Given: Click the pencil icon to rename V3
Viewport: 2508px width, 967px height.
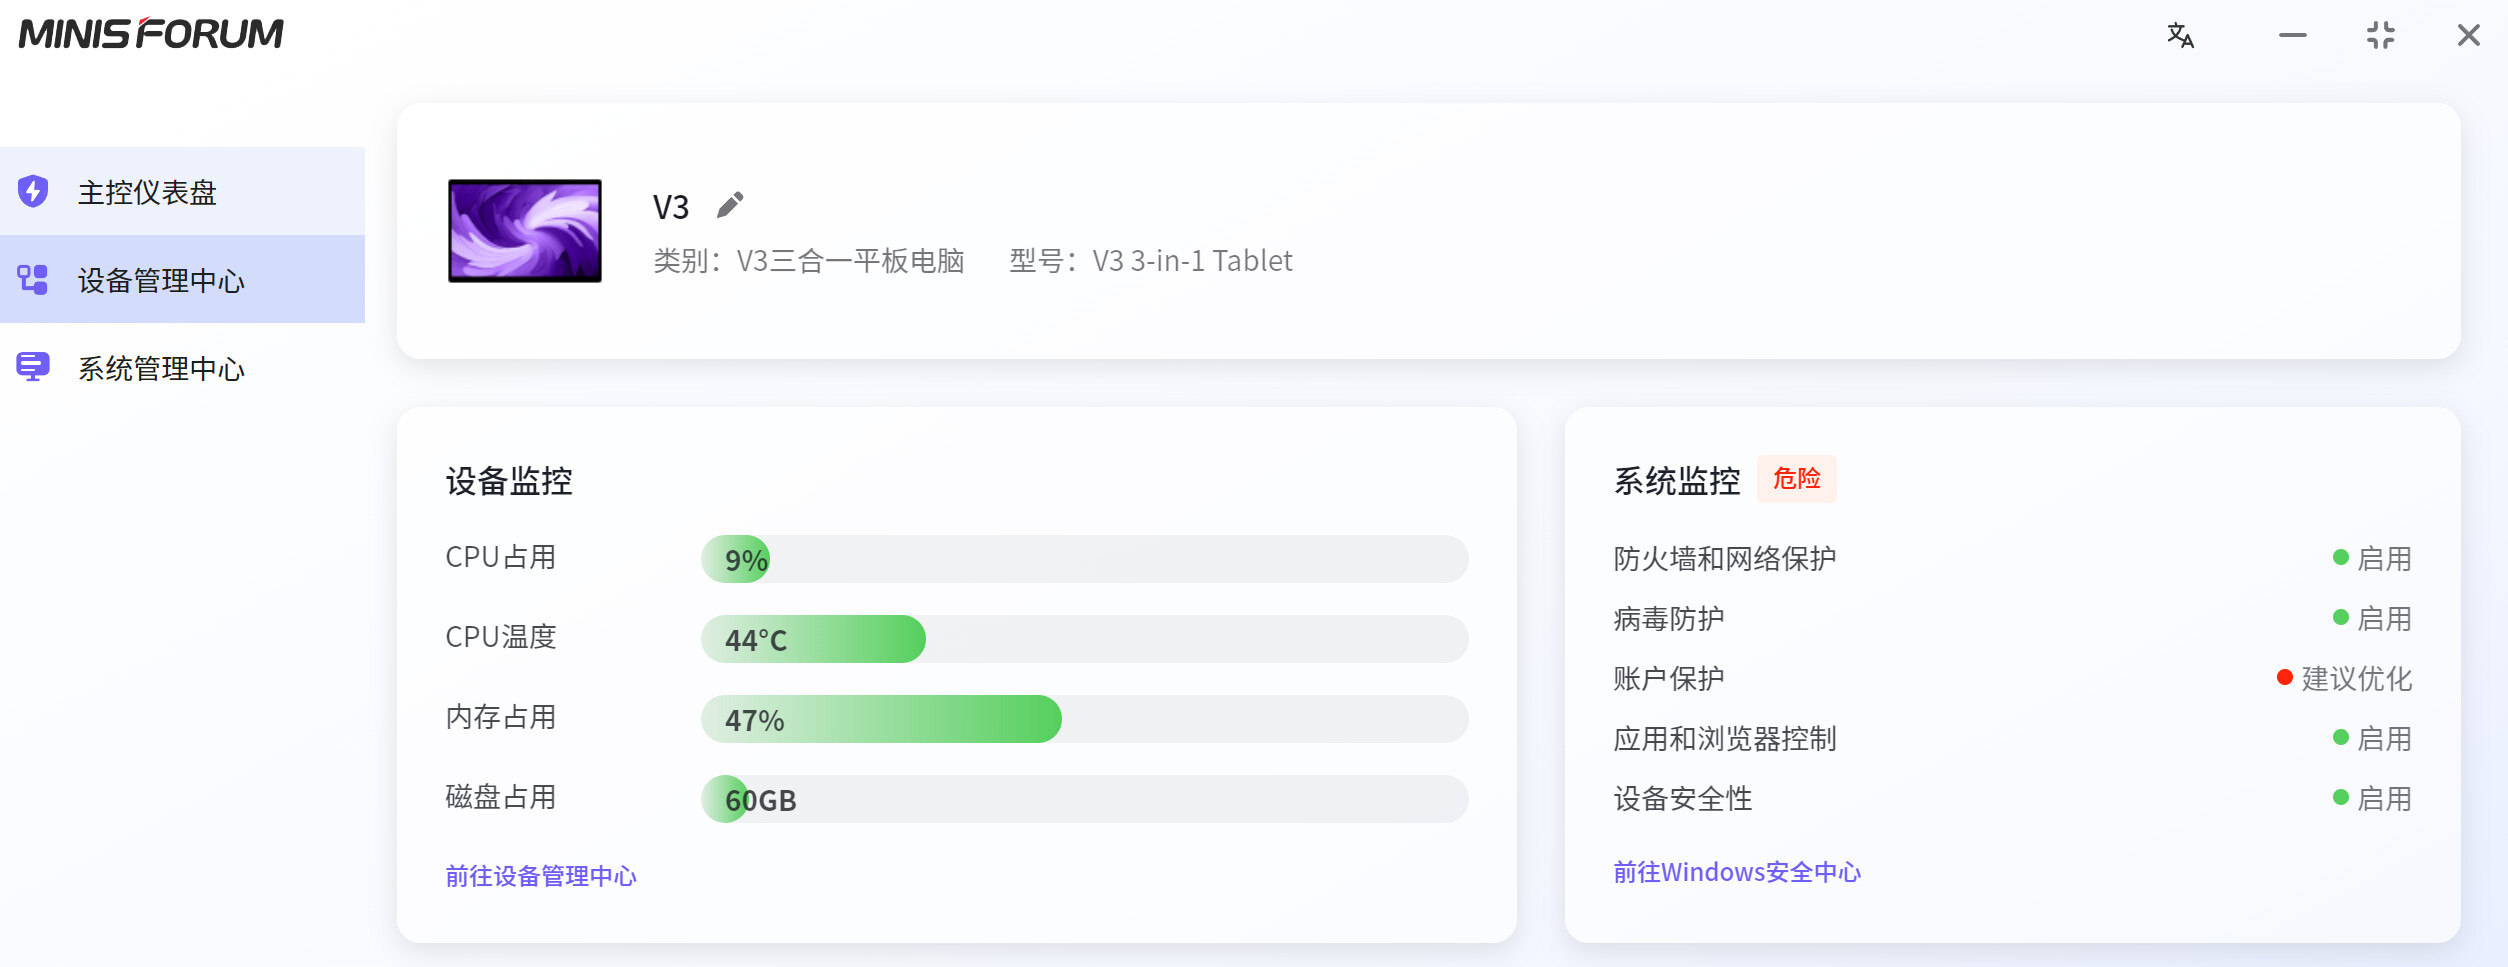Looking at the screenshot, I should [730, 205].
